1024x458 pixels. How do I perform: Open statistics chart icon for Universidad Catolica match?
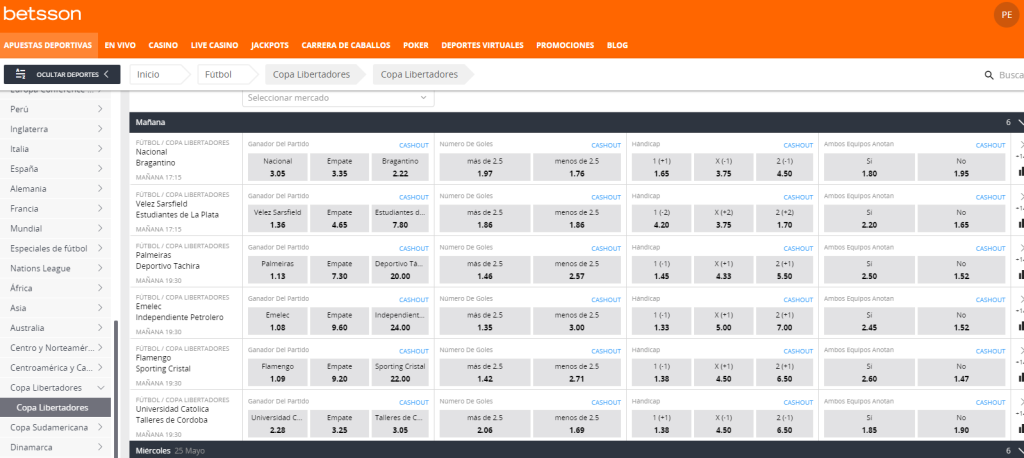click(1021, 428)
